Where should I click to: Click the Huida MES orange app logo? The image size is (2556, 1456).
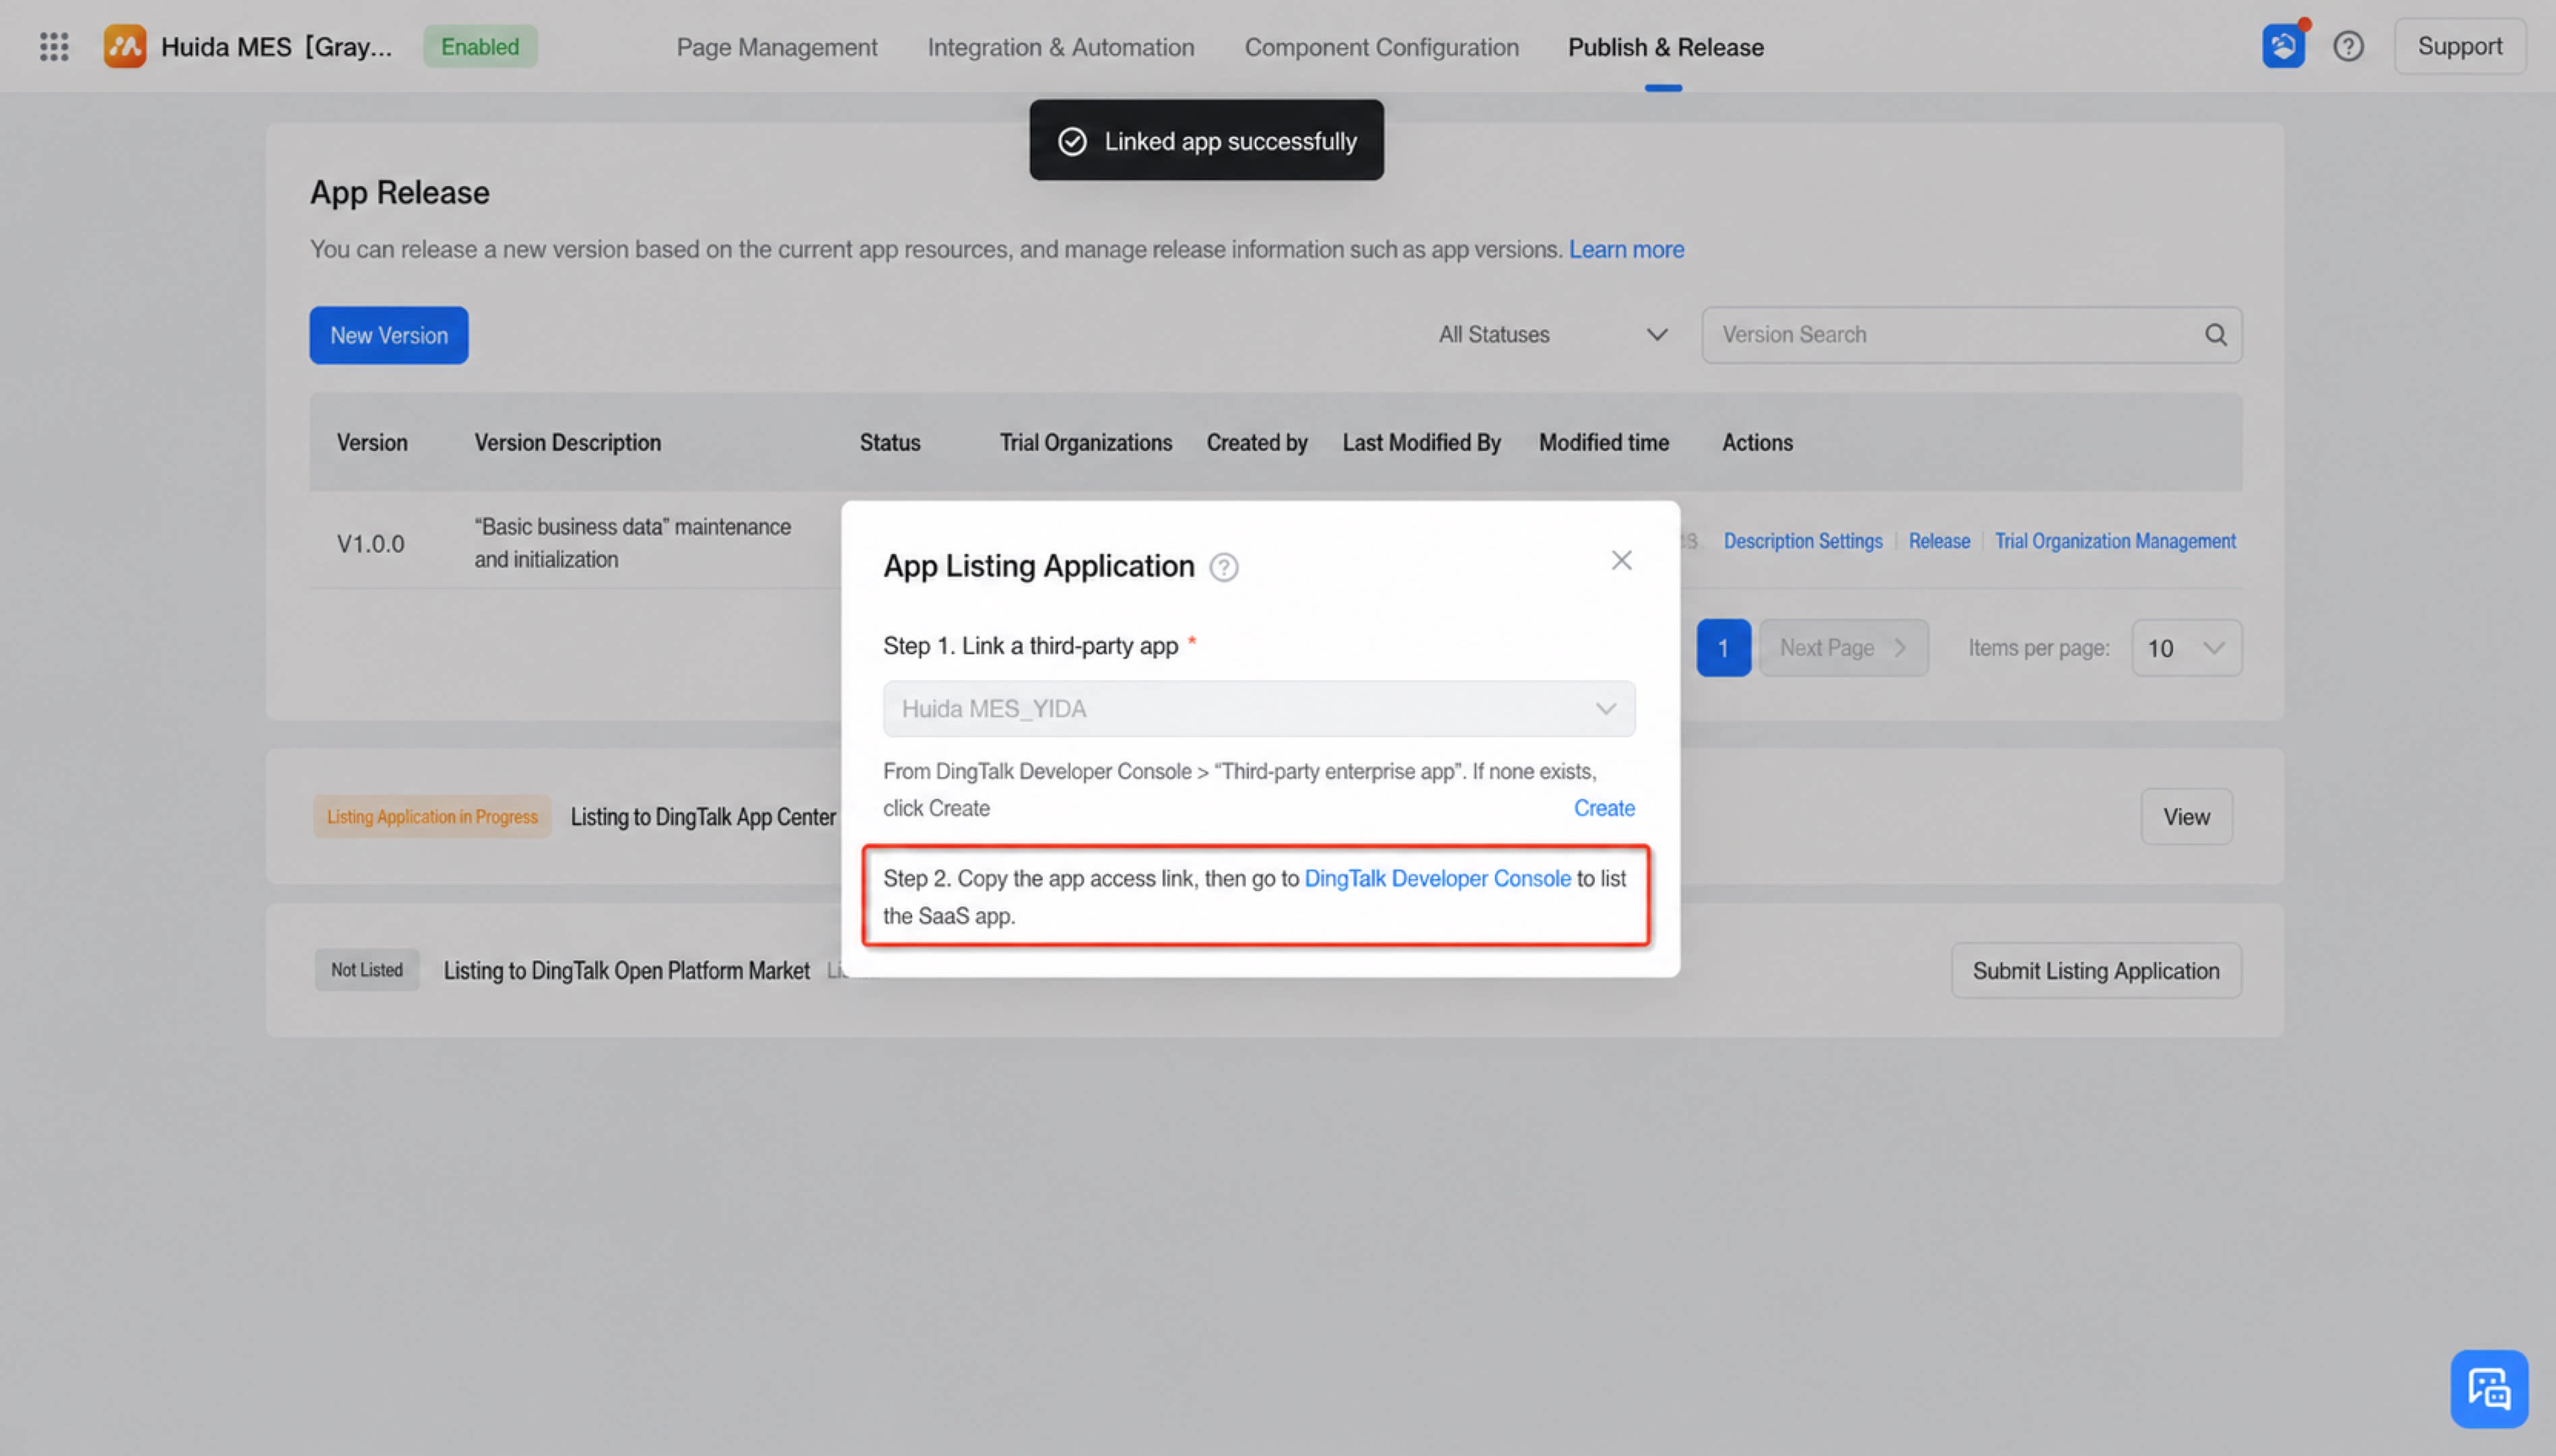pos(125,46)
